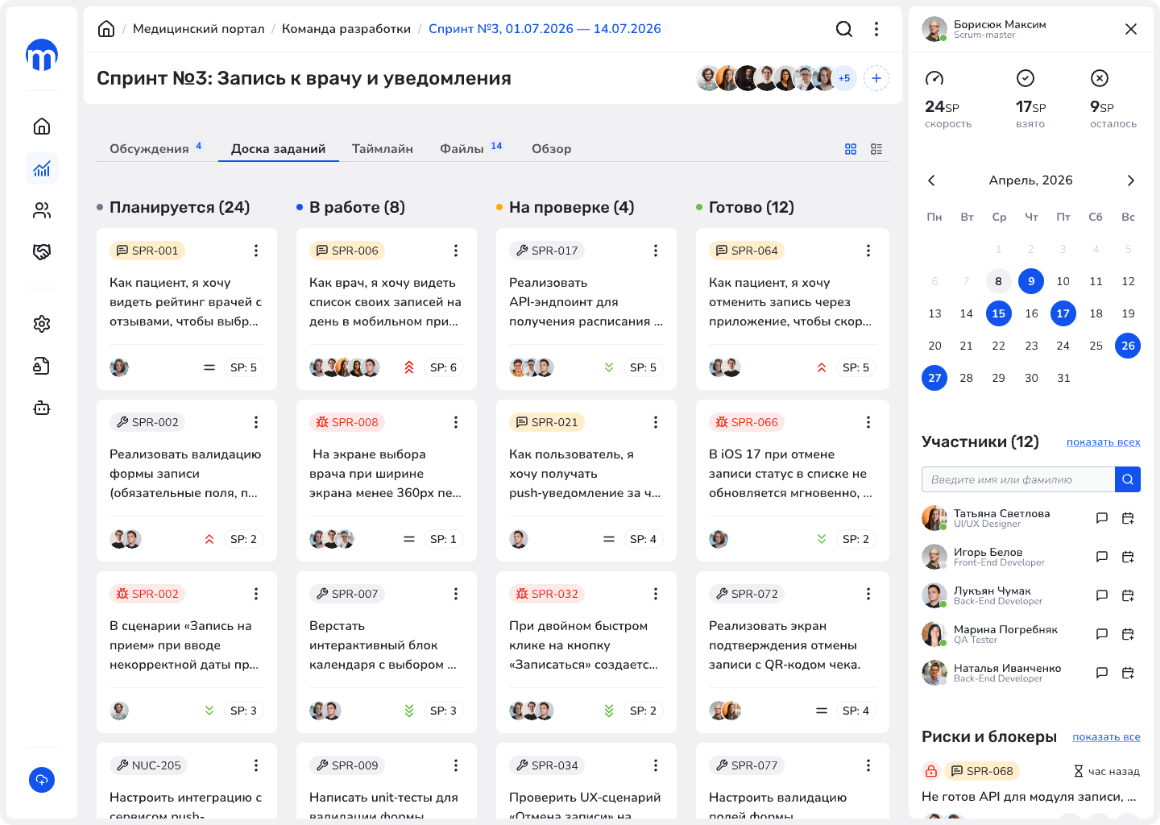Image resolution: width=1160 pixels, height=825 pixels.
Task: Open the SPR-068 blocker tag
Action: click(982, 771)
